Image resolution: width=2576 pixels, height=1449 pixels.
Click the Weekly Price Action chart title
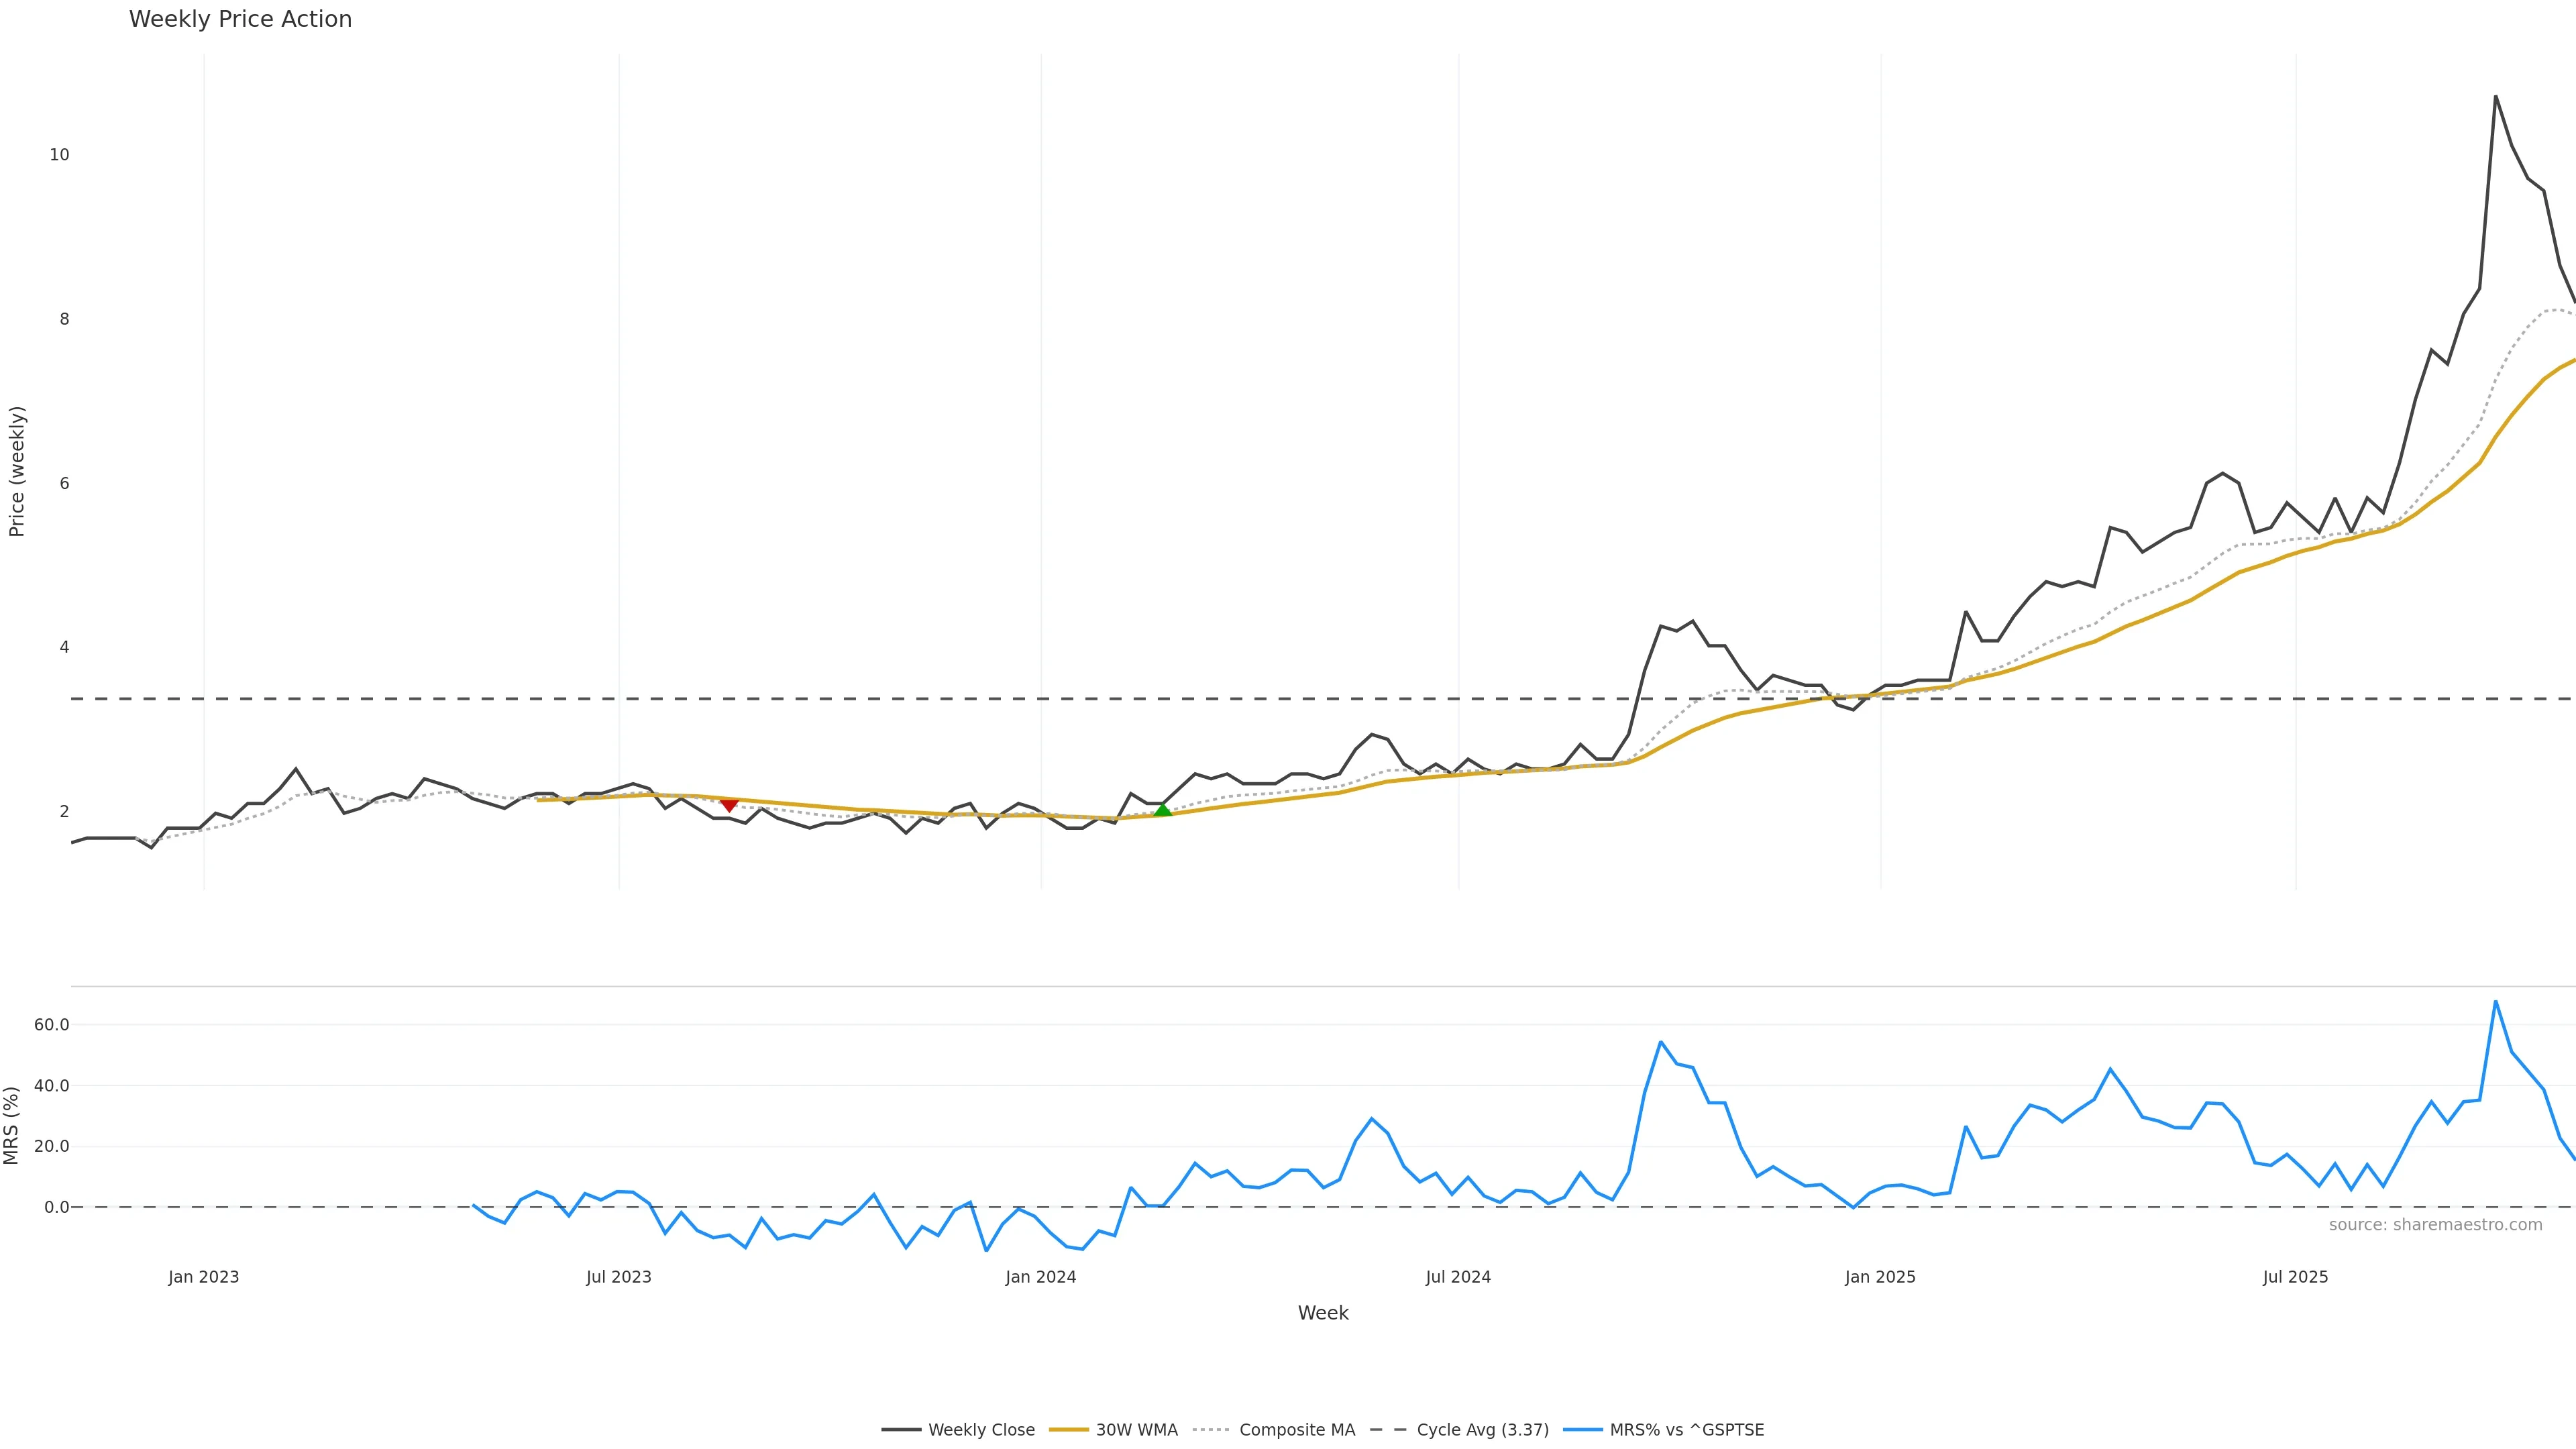[240, 19]
